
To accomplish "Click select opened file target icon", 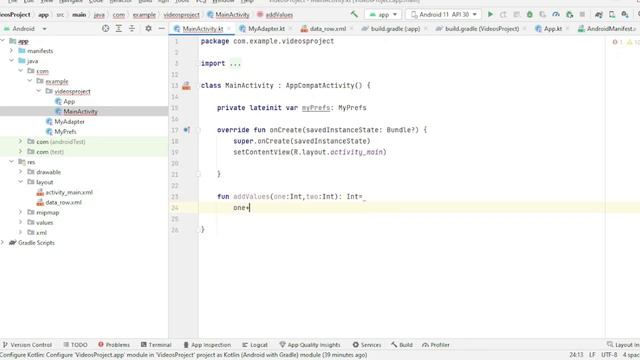I will coord(105,29).
